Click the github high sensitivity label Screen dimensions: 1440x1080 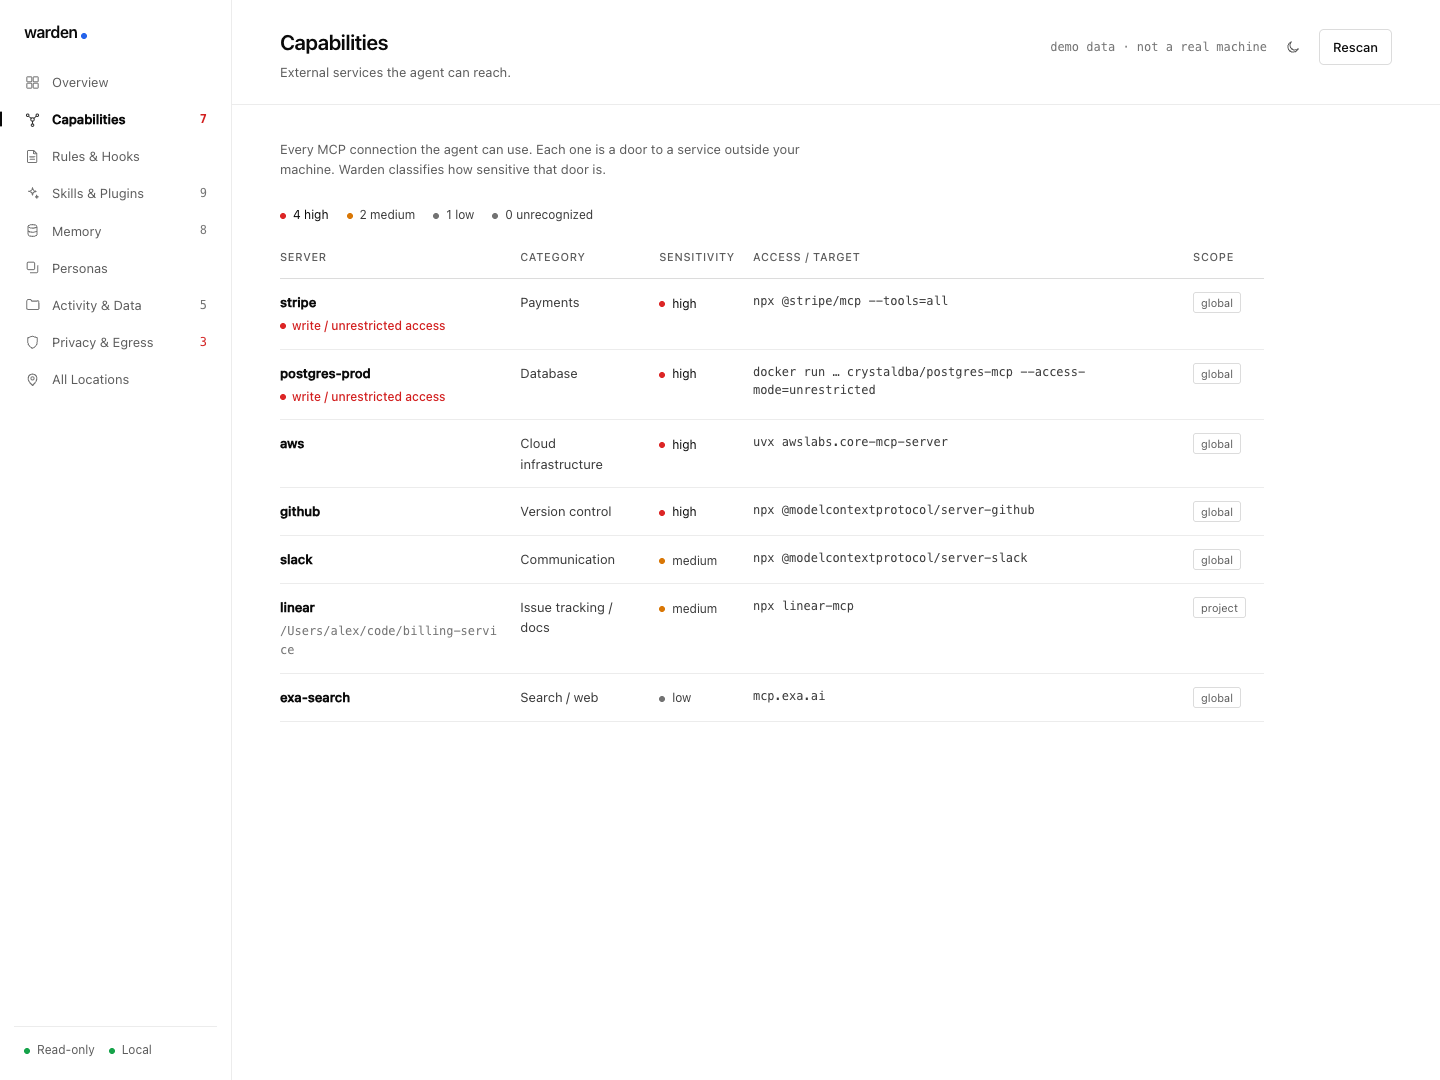pos(678,512)
